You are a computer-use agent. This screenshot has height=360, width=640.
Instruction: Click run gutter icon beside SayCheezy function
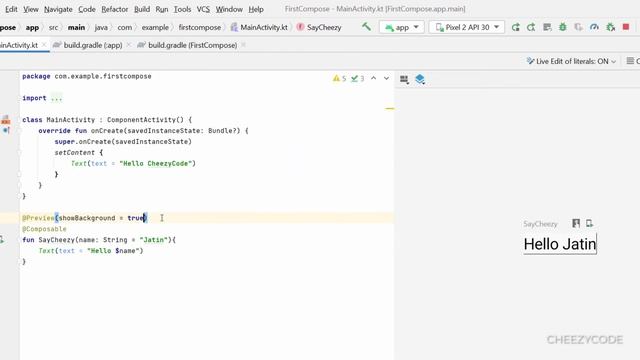[x=2, y=240]
